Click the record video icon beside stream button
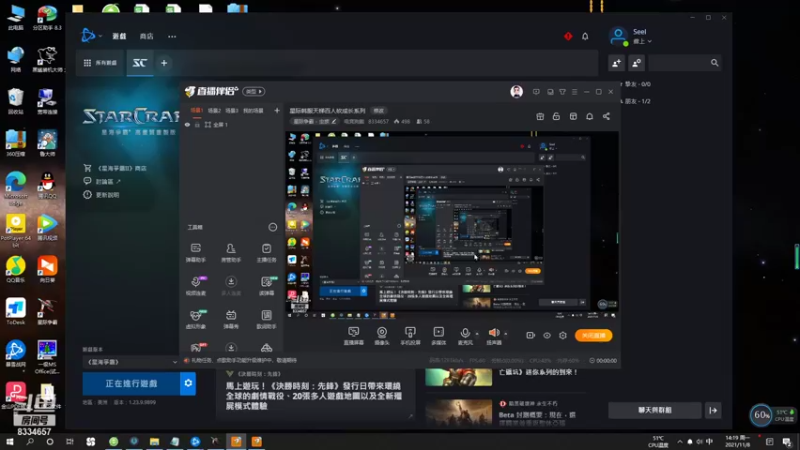800x450 pixels. click(530, 335)
